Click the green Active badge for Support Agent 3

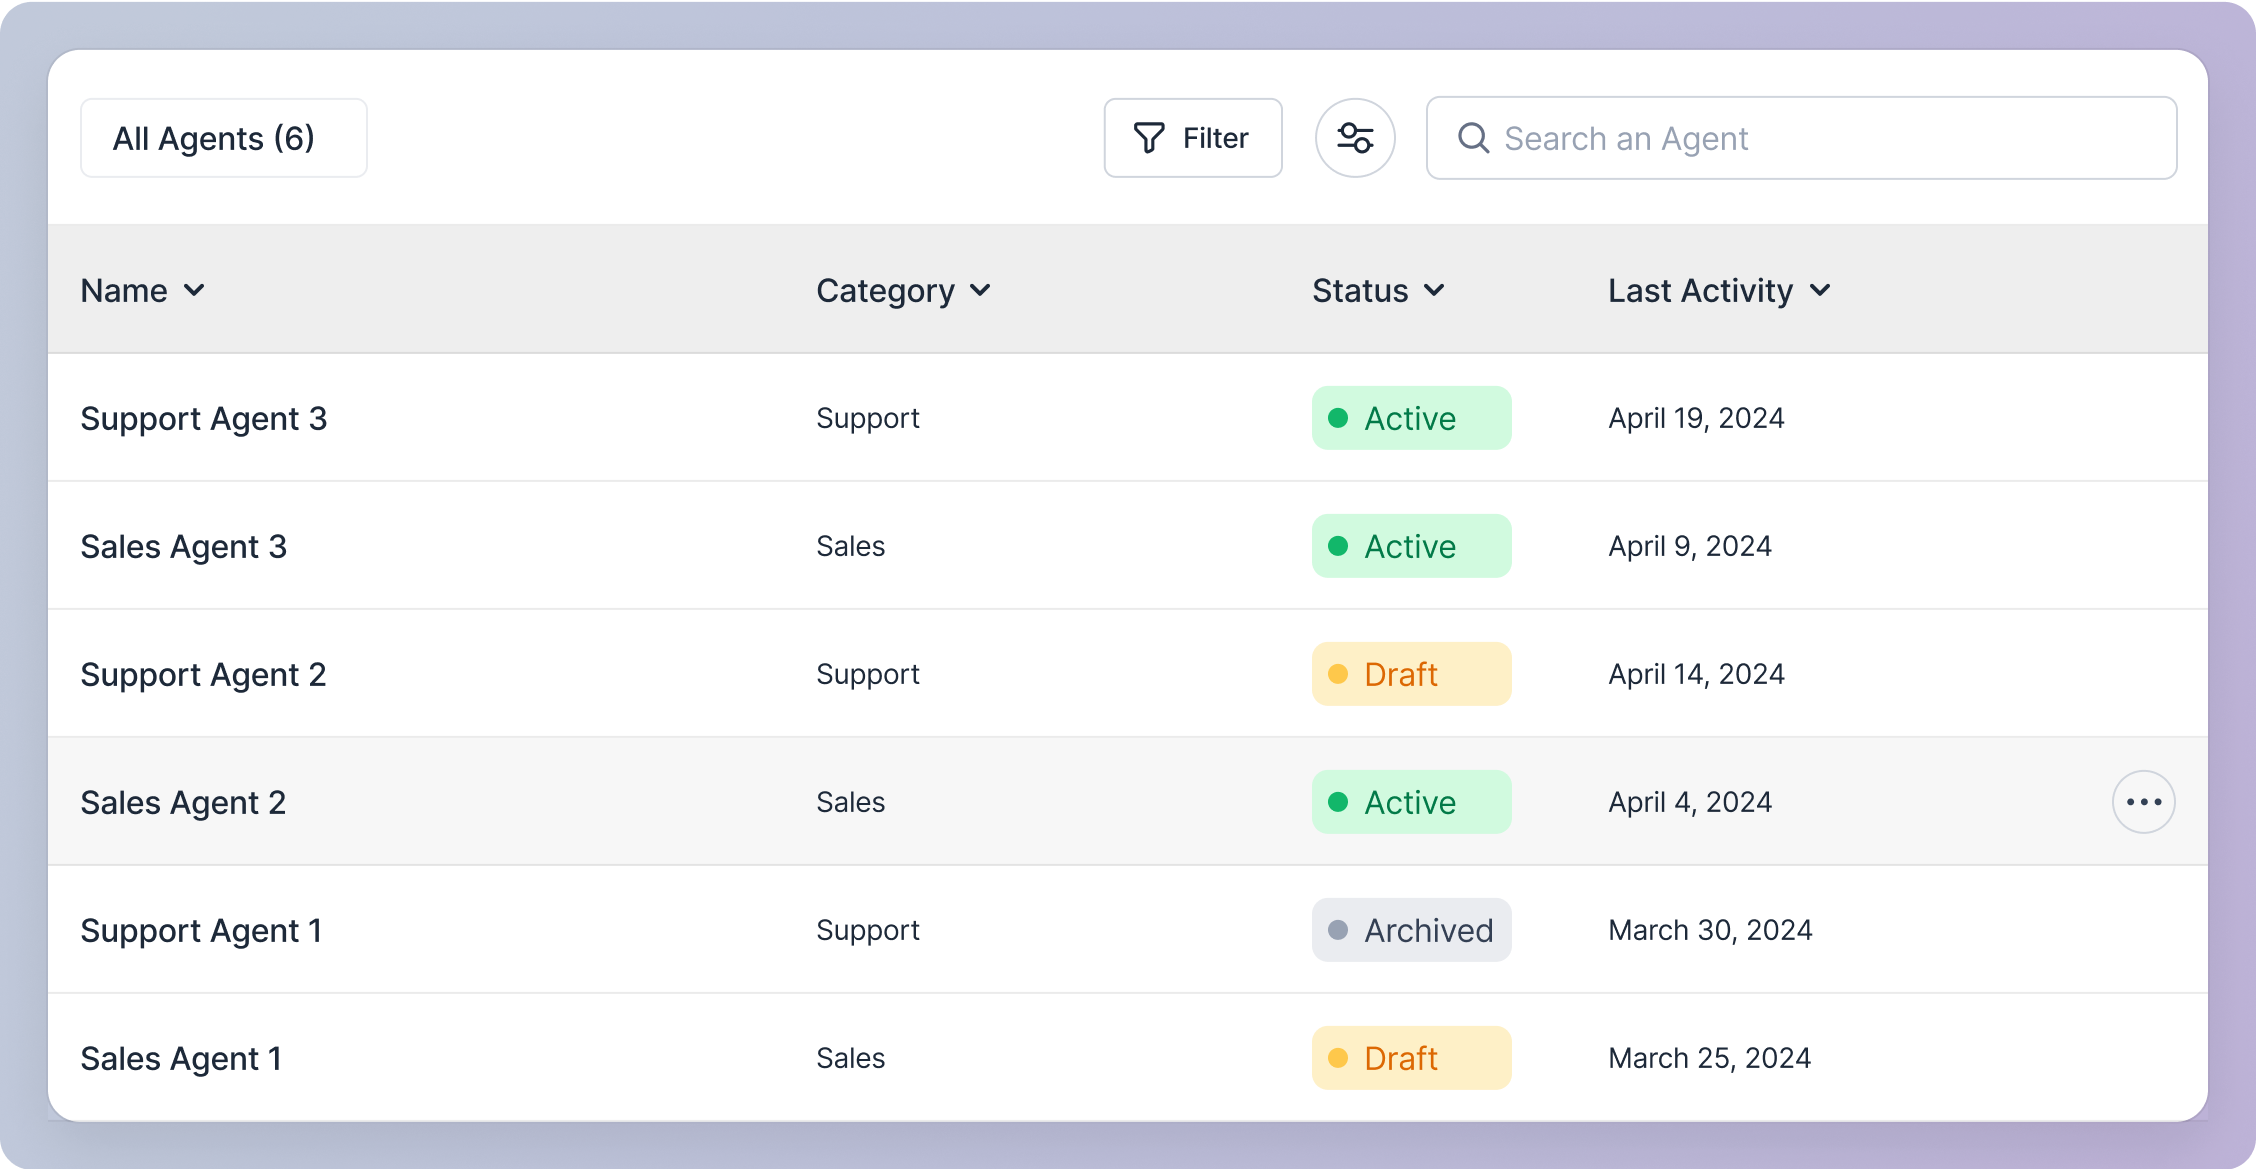coord(1411,418)
